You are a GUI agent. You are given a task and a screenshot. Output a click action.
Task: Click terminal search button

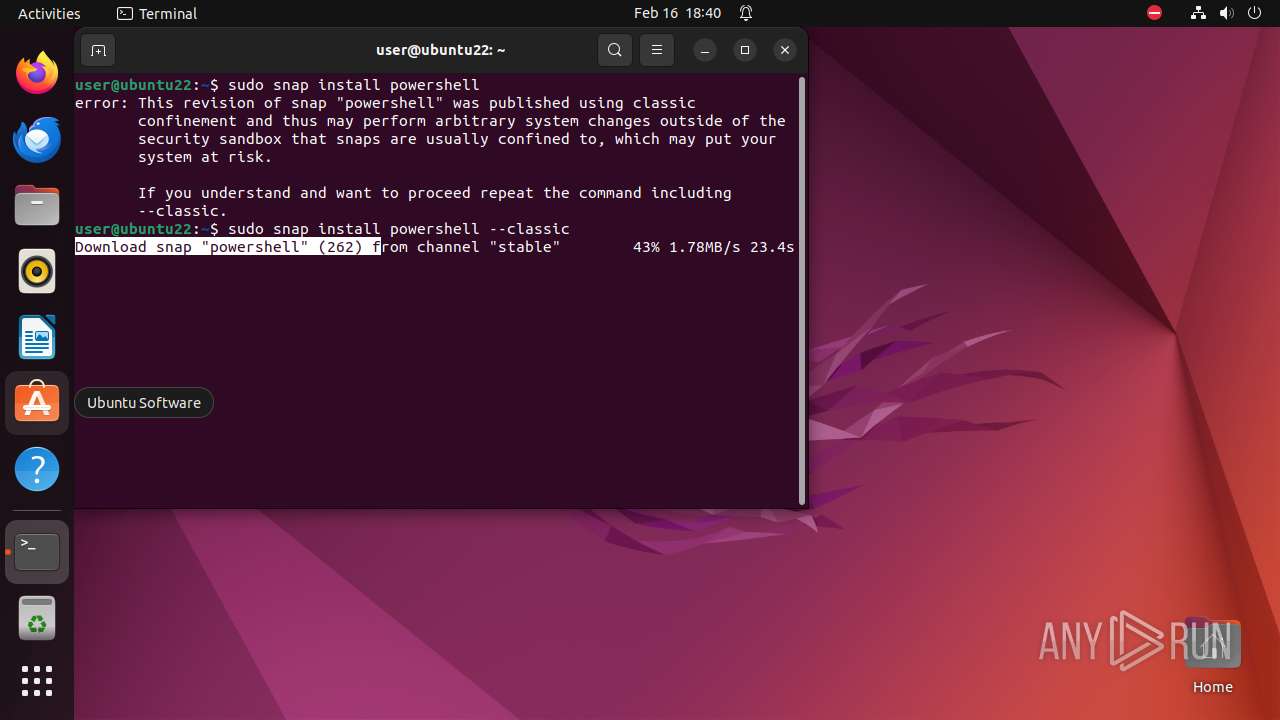615,50
